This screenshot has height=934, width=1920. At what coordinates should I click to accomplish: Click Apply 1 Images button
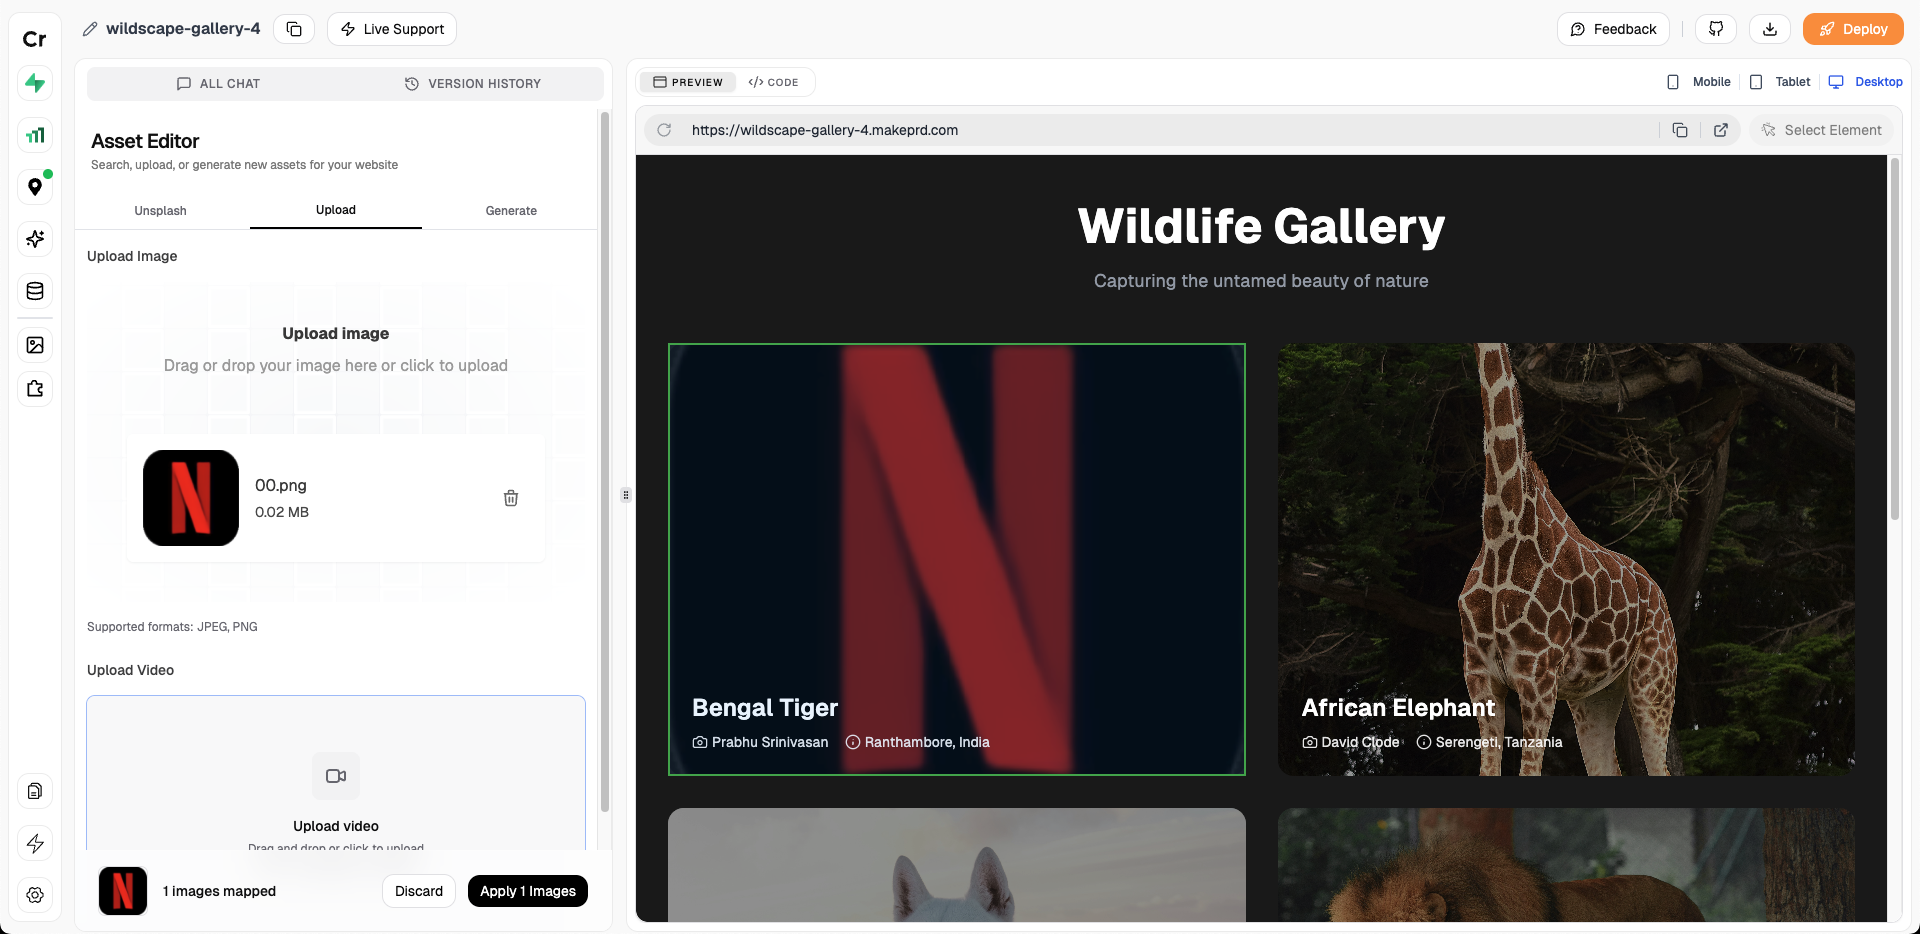(x=528, y=891)
